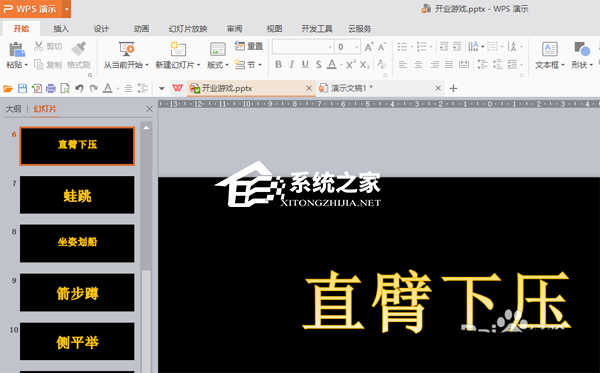
Task: Start slideshow from current slide icon
Action: pos(126,49)
